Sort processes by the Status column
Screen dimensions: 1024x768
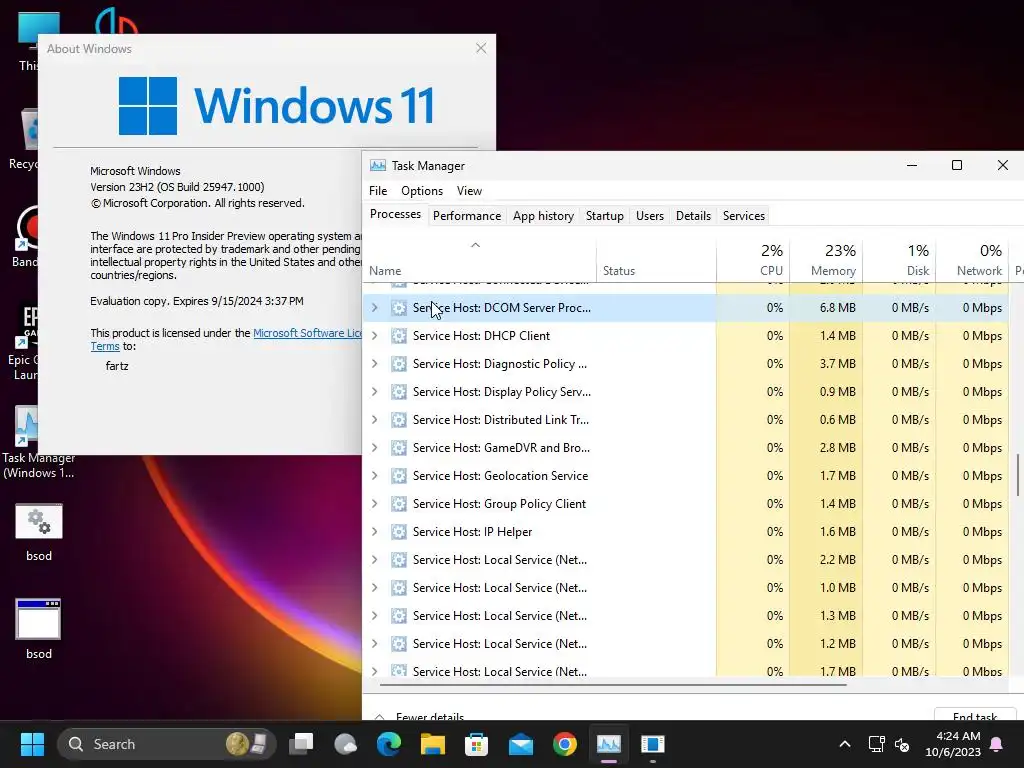coord(656,260)
